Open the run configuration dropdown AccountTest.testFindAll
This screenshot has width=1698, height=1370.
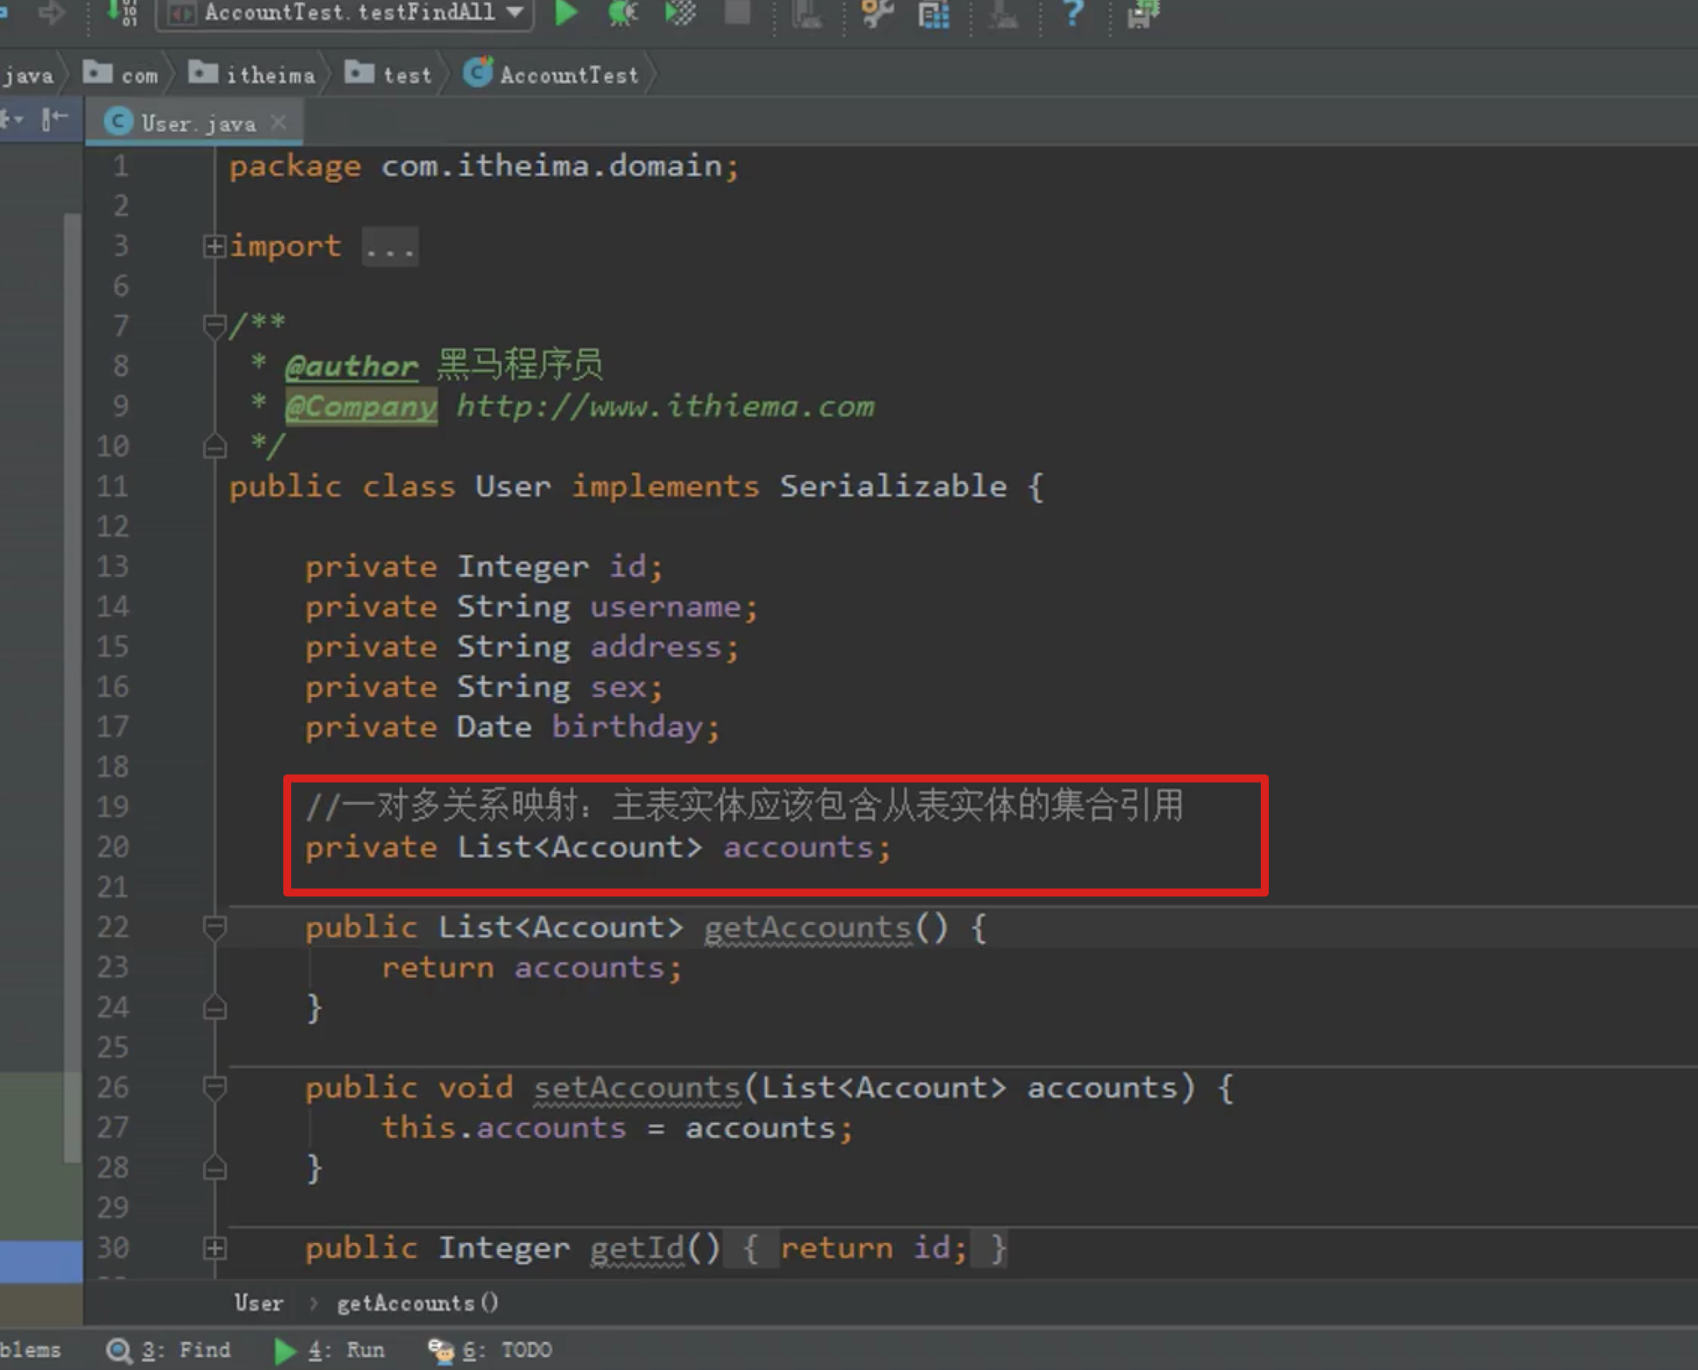pyautogui.click(x=347, y=13)
